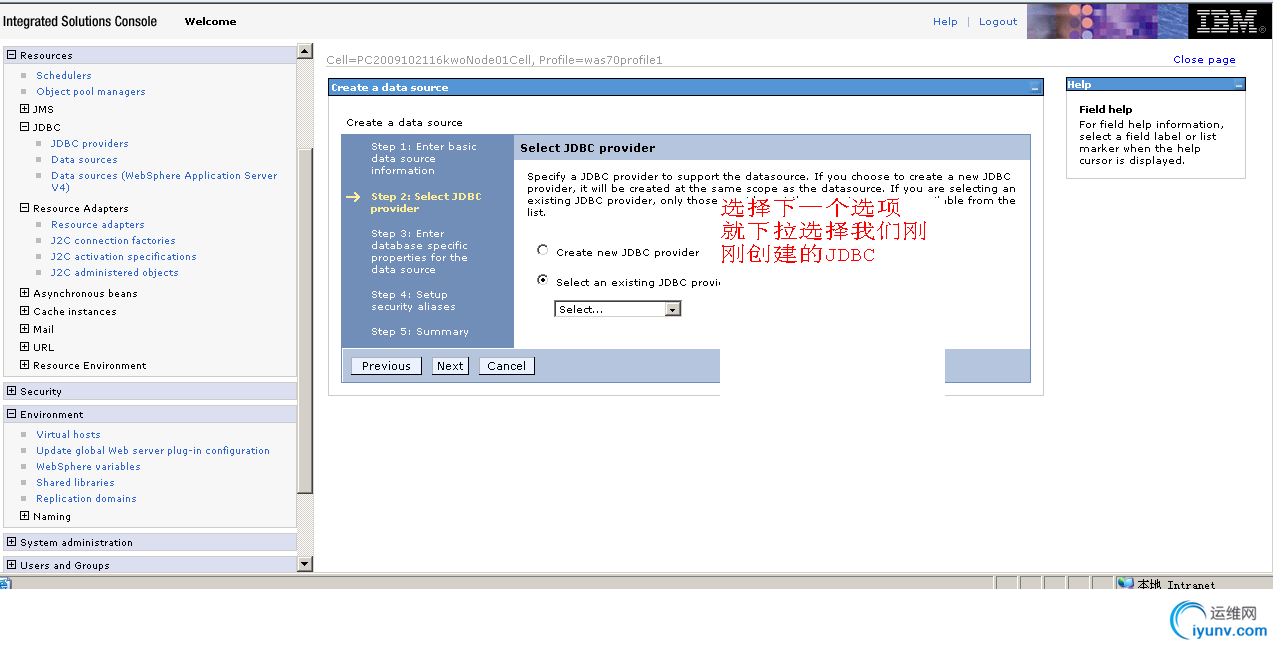This screenshot has width=1273, height=647.
Task: Open Replication domains link
Action: pyautogui.click(x=86, y=498)
